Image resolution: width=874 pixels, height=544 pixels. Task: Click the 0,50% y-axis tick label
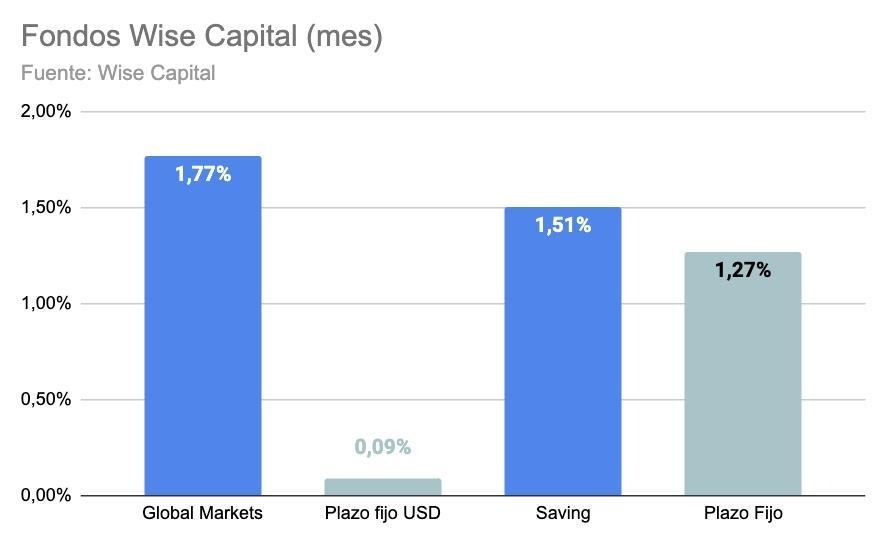coord(46,399)
